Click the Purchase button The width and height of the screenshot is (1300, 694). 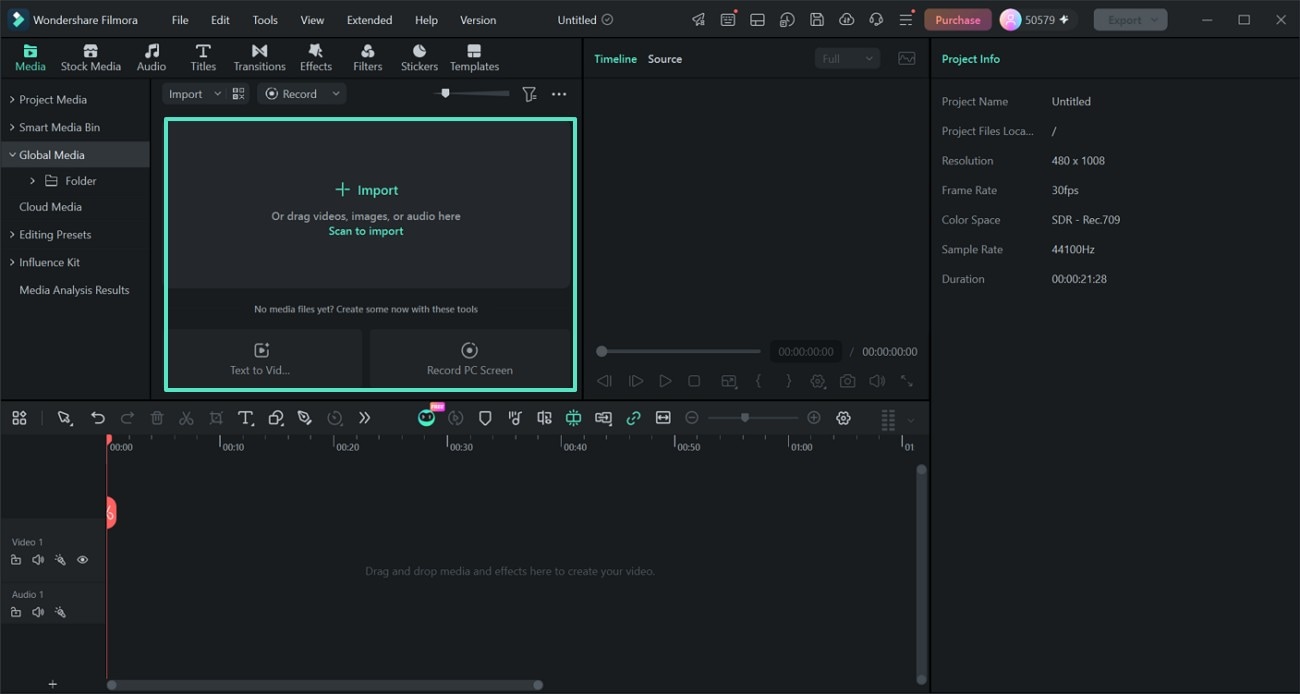pyautogui.click(x=957, y=20)
